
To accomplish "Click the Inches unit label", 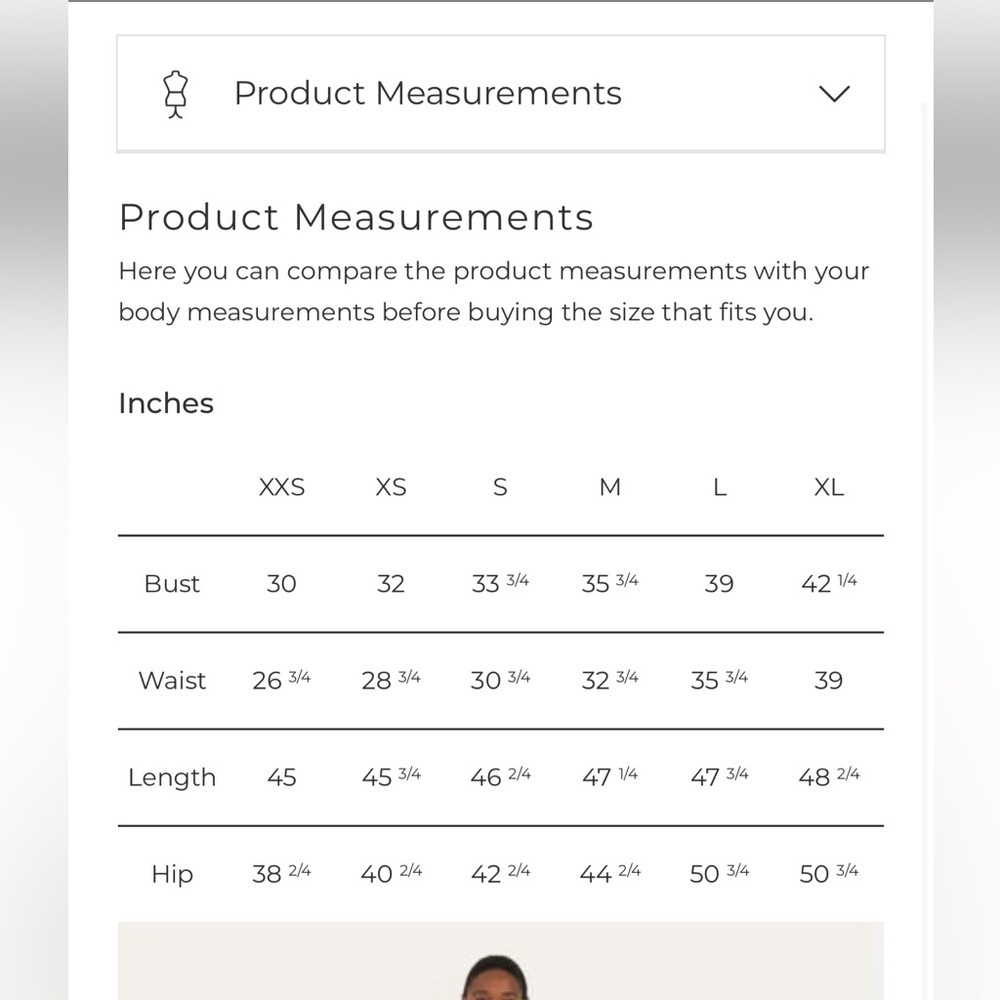I will point(166,403).
